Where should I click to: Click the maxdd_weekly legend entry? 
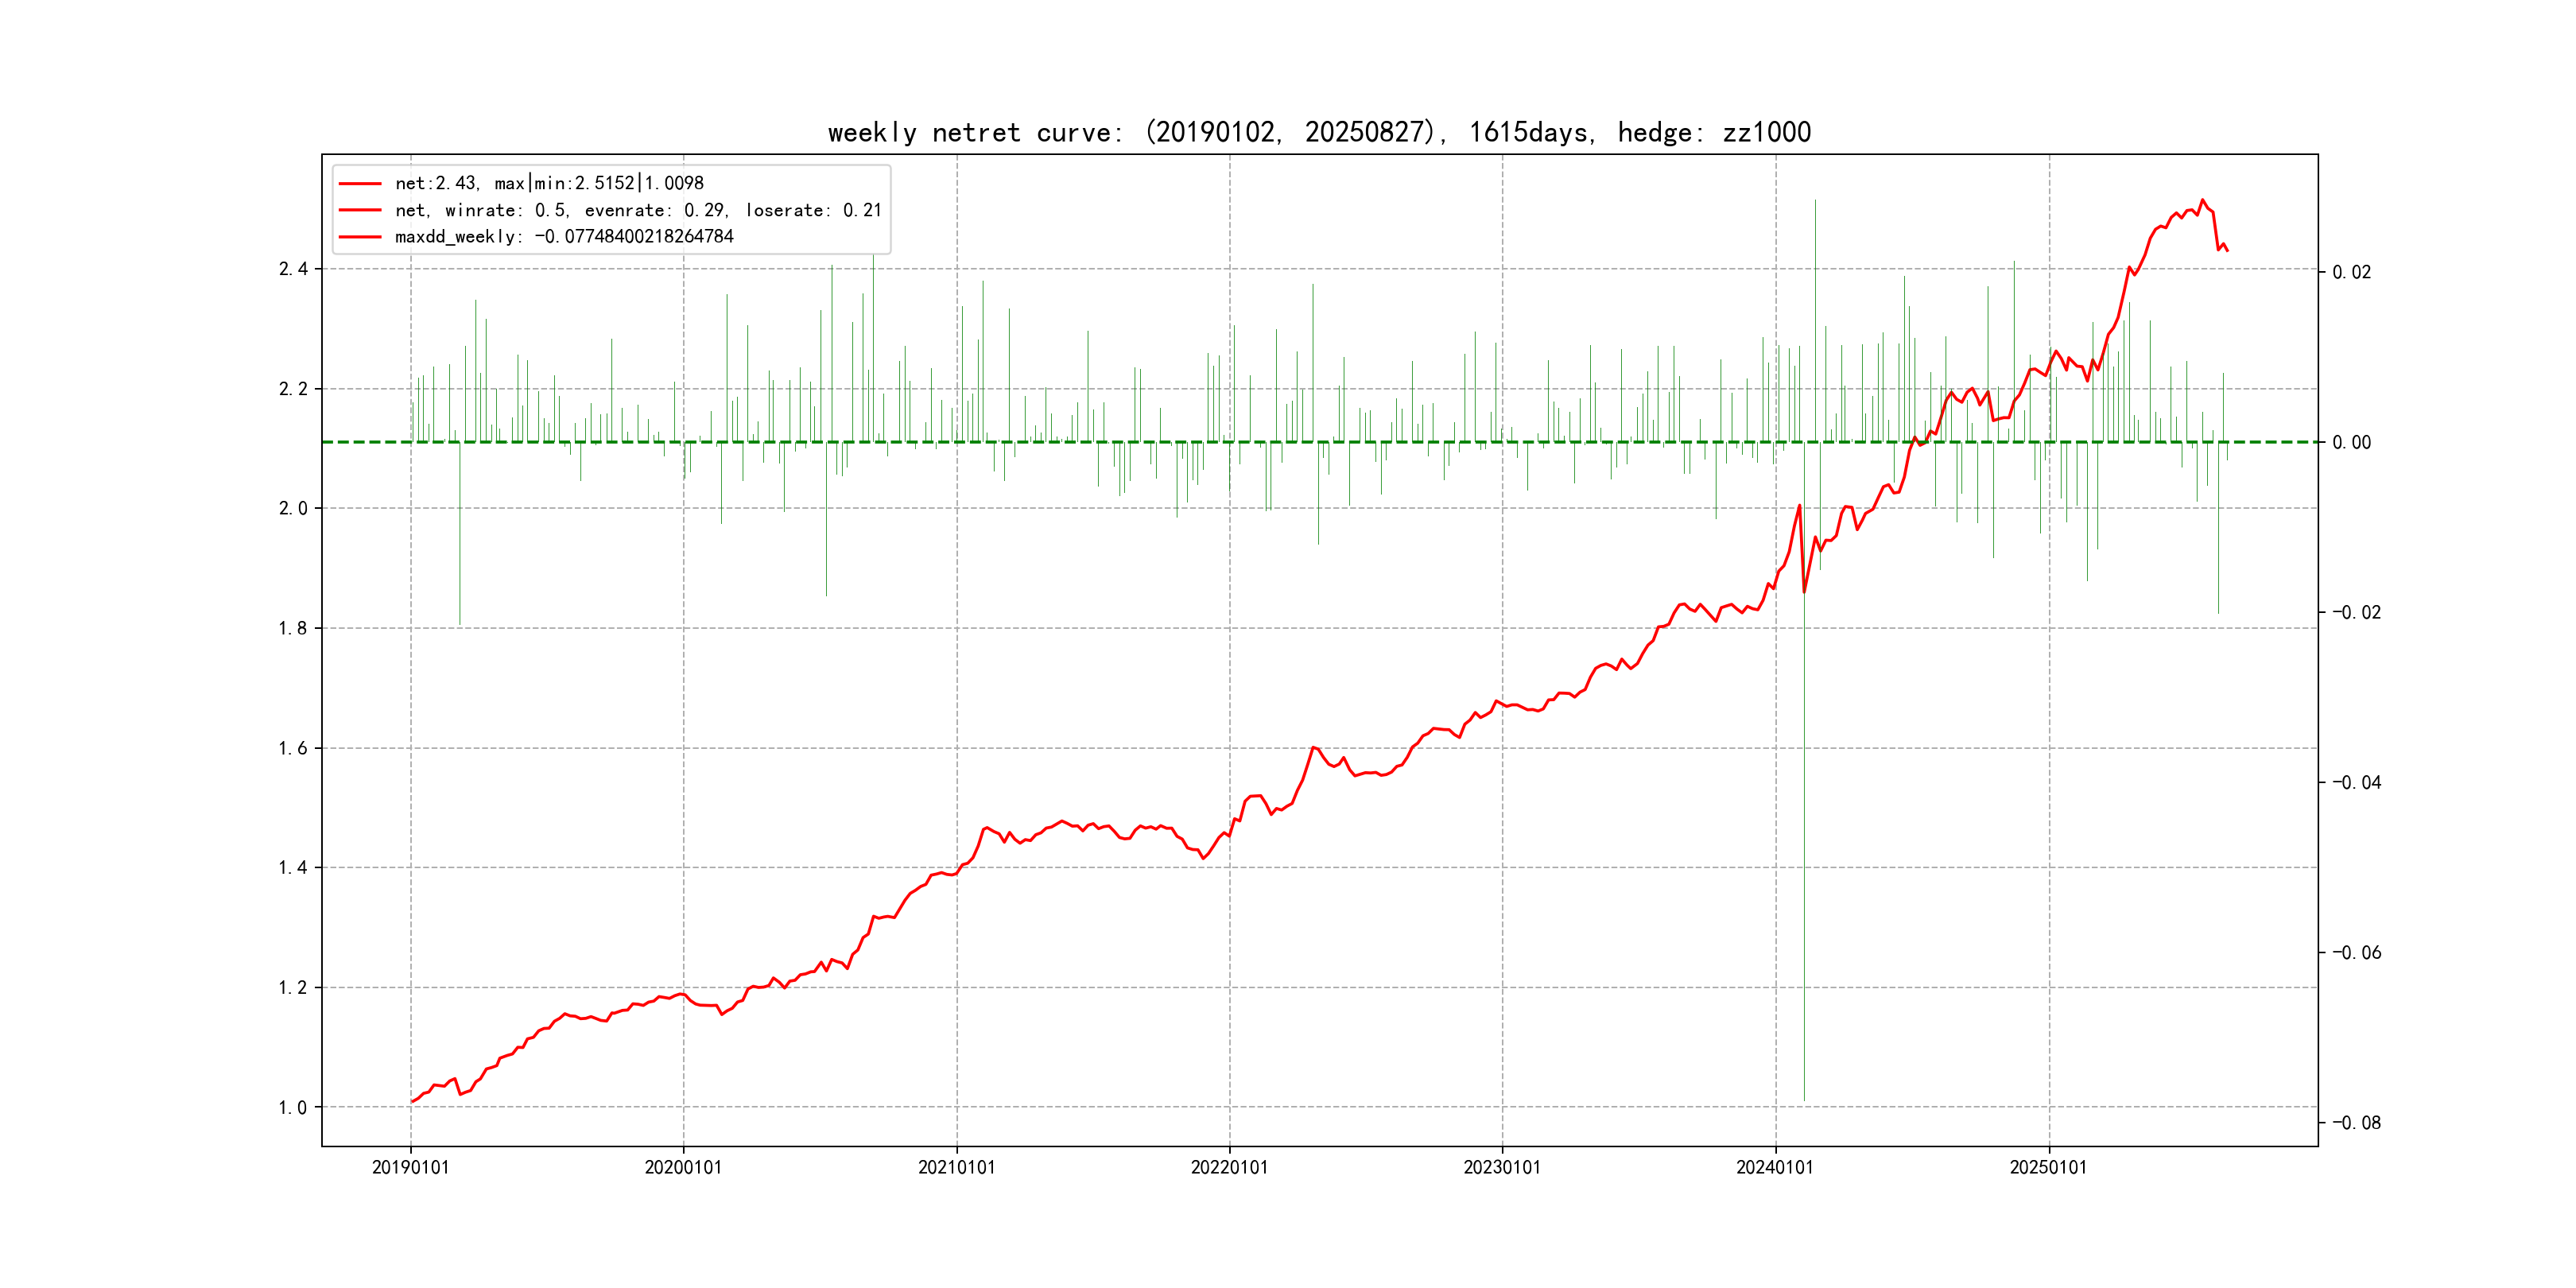564,237
